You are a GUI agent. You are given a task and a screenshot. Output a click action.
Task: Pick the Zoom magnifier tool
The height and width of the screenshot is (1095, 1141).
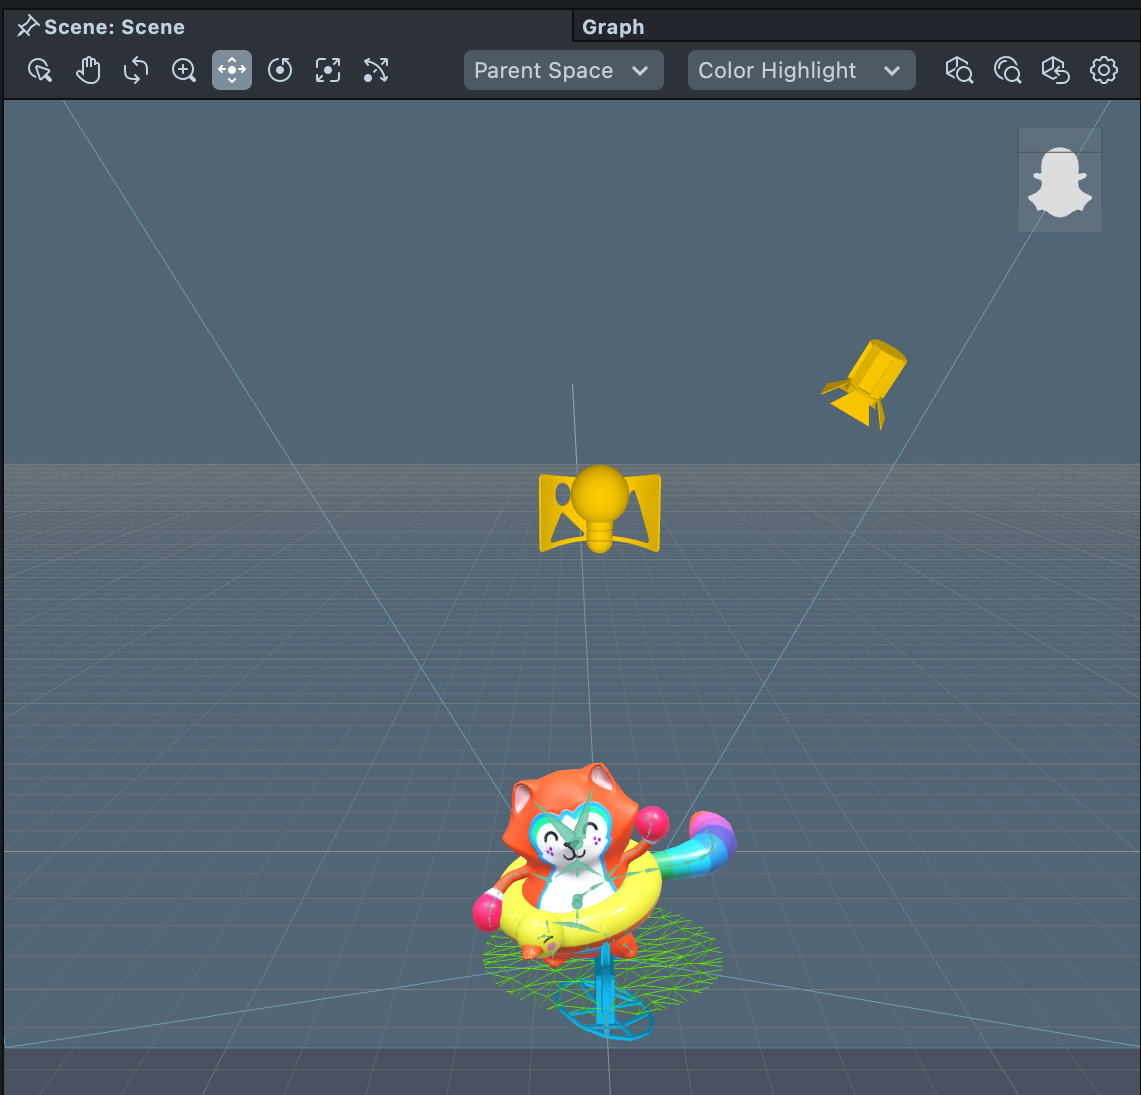point(184,70)
